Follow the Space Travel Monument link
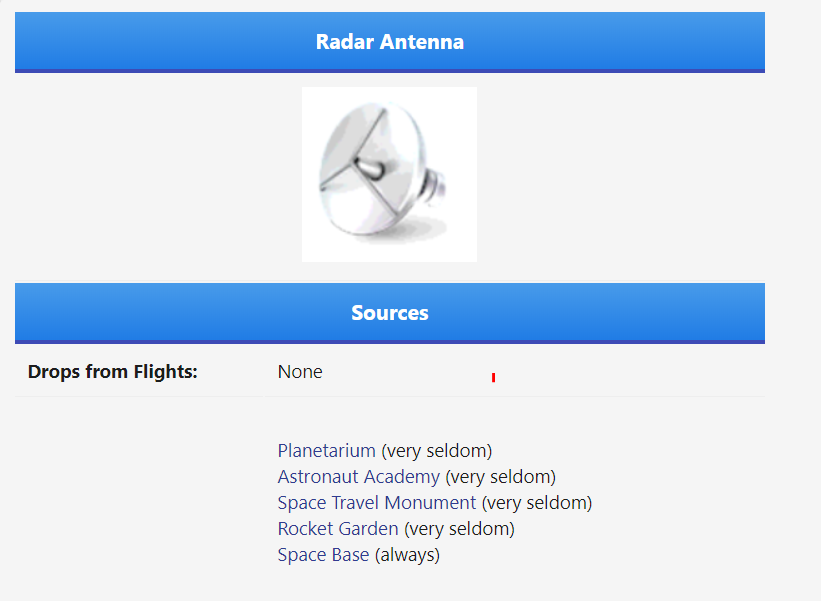The width and height of the screenshot is (821, 601). [377, 503]
